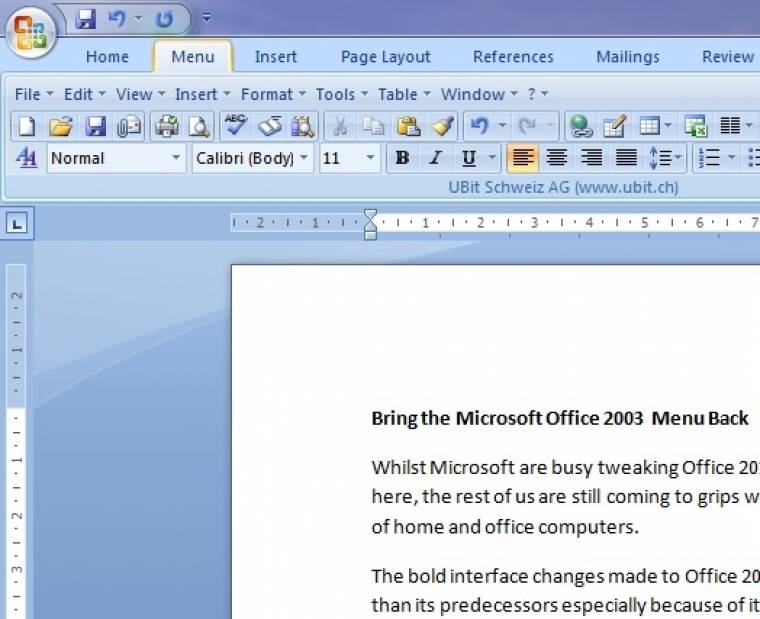Image resolution: width=760 pixels, height=619 pixels.
Task: Click the Repeat icon in the Quick Access Toolbar
Action: [165, 19]
